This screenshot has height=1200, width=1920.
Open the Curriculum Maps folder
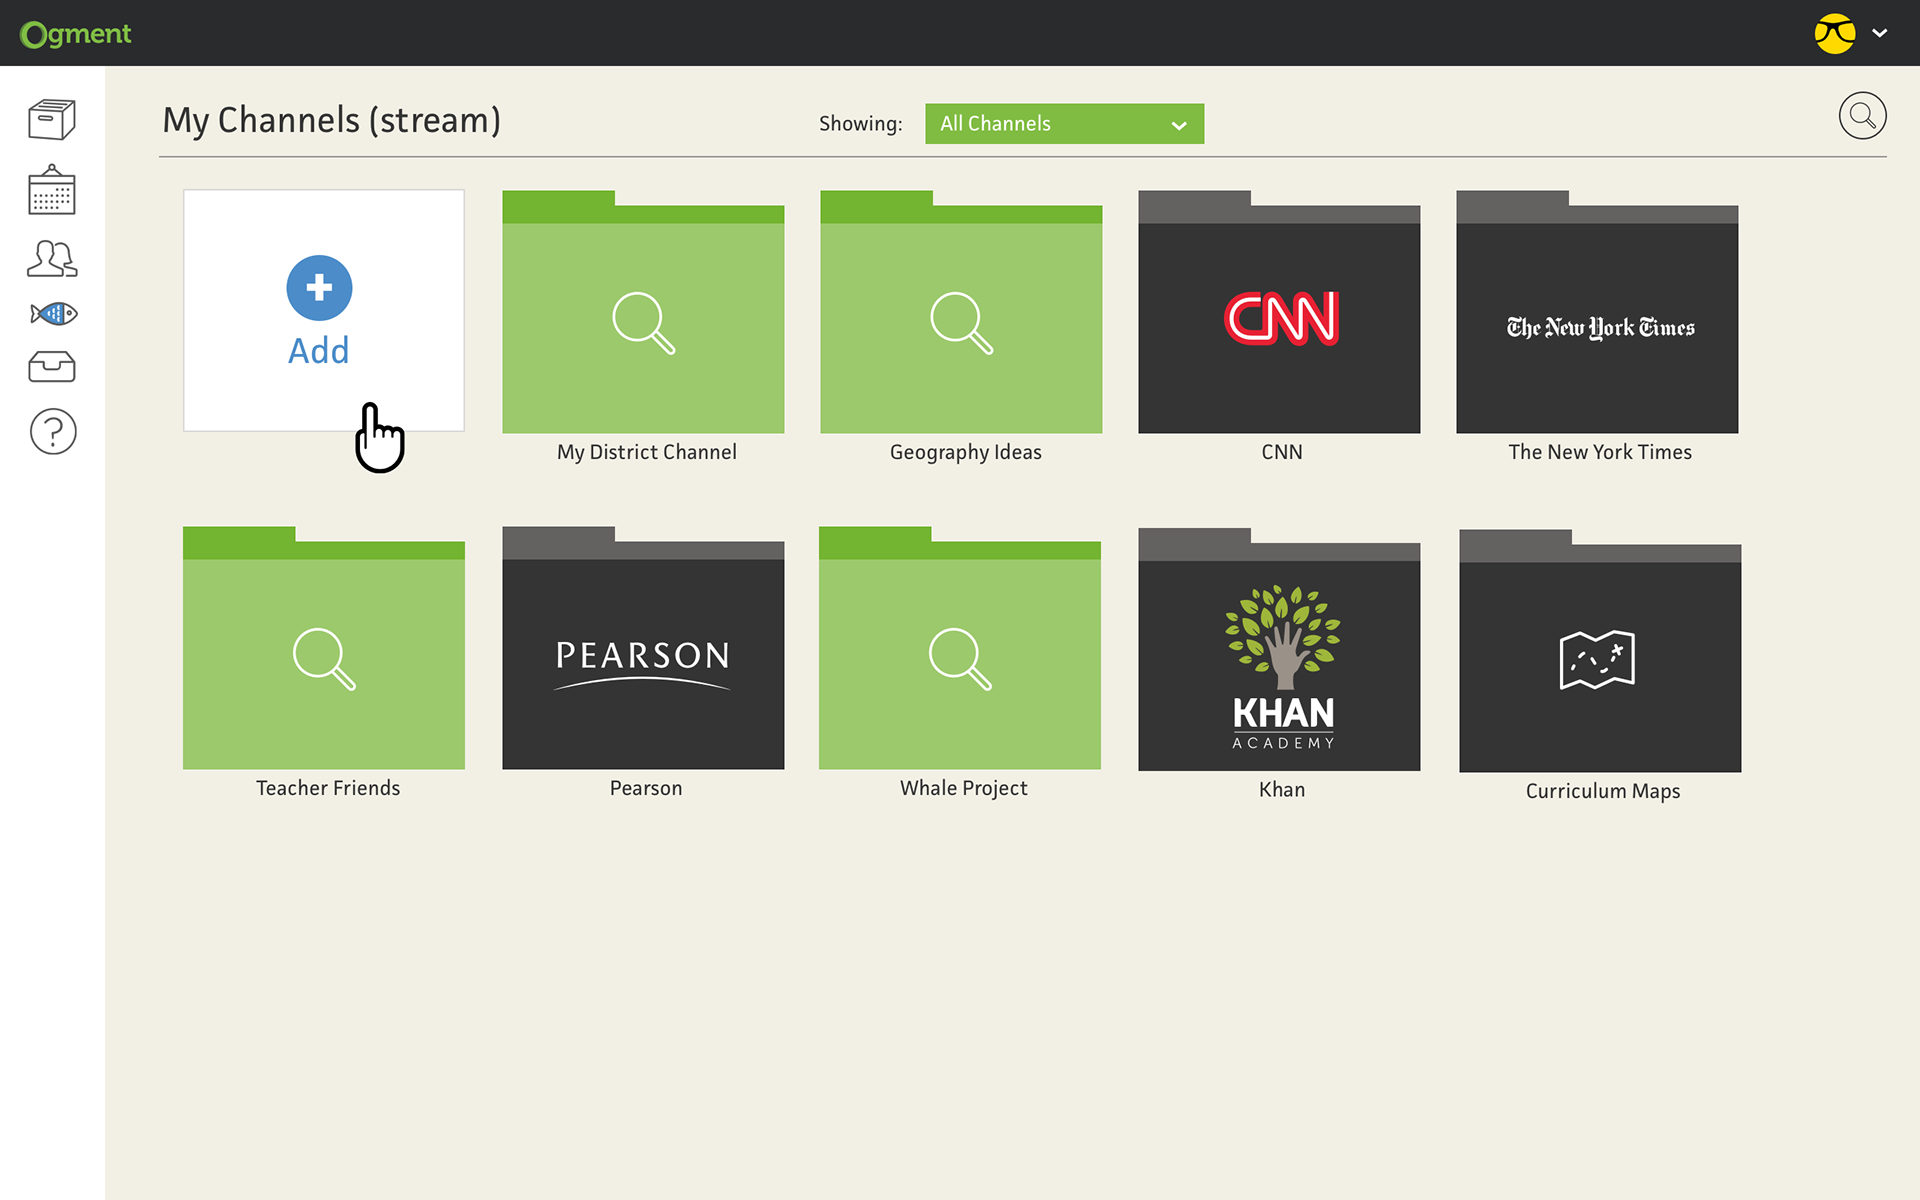point(1600,651)
